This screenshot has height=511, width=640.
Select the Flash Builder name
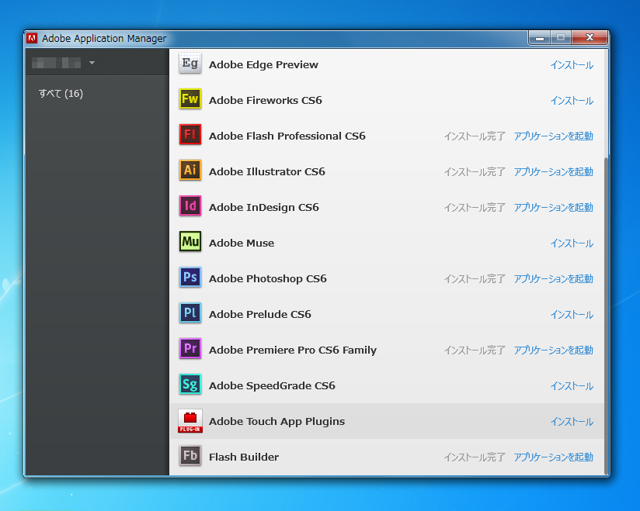pos(244,457)
